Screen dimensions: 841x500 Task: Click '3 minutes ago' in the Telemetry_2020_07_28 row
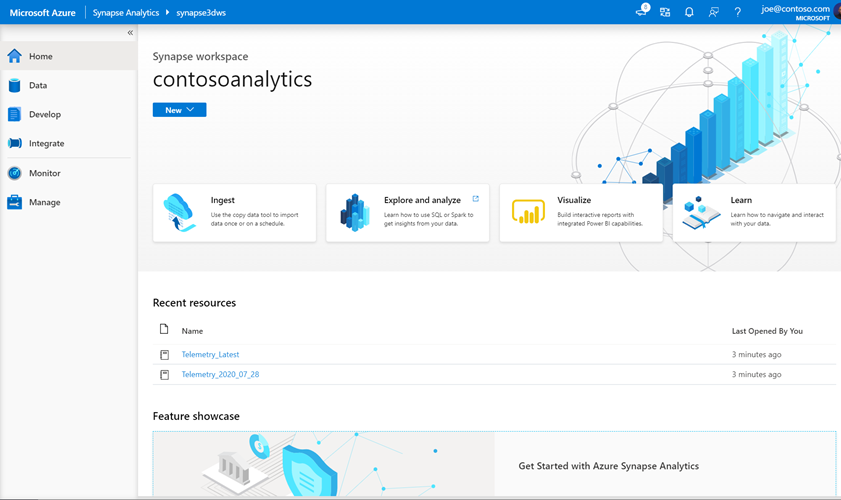(756, 374)
